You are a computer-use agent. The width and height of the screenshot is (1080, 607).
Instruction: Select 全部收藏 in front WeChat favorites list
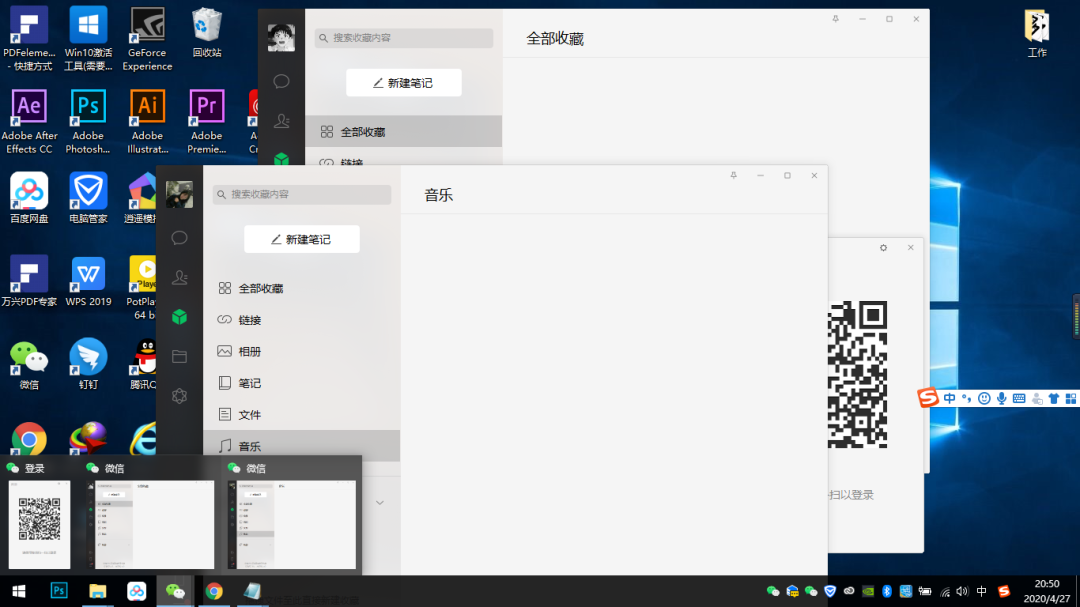[x=302, y=288]
